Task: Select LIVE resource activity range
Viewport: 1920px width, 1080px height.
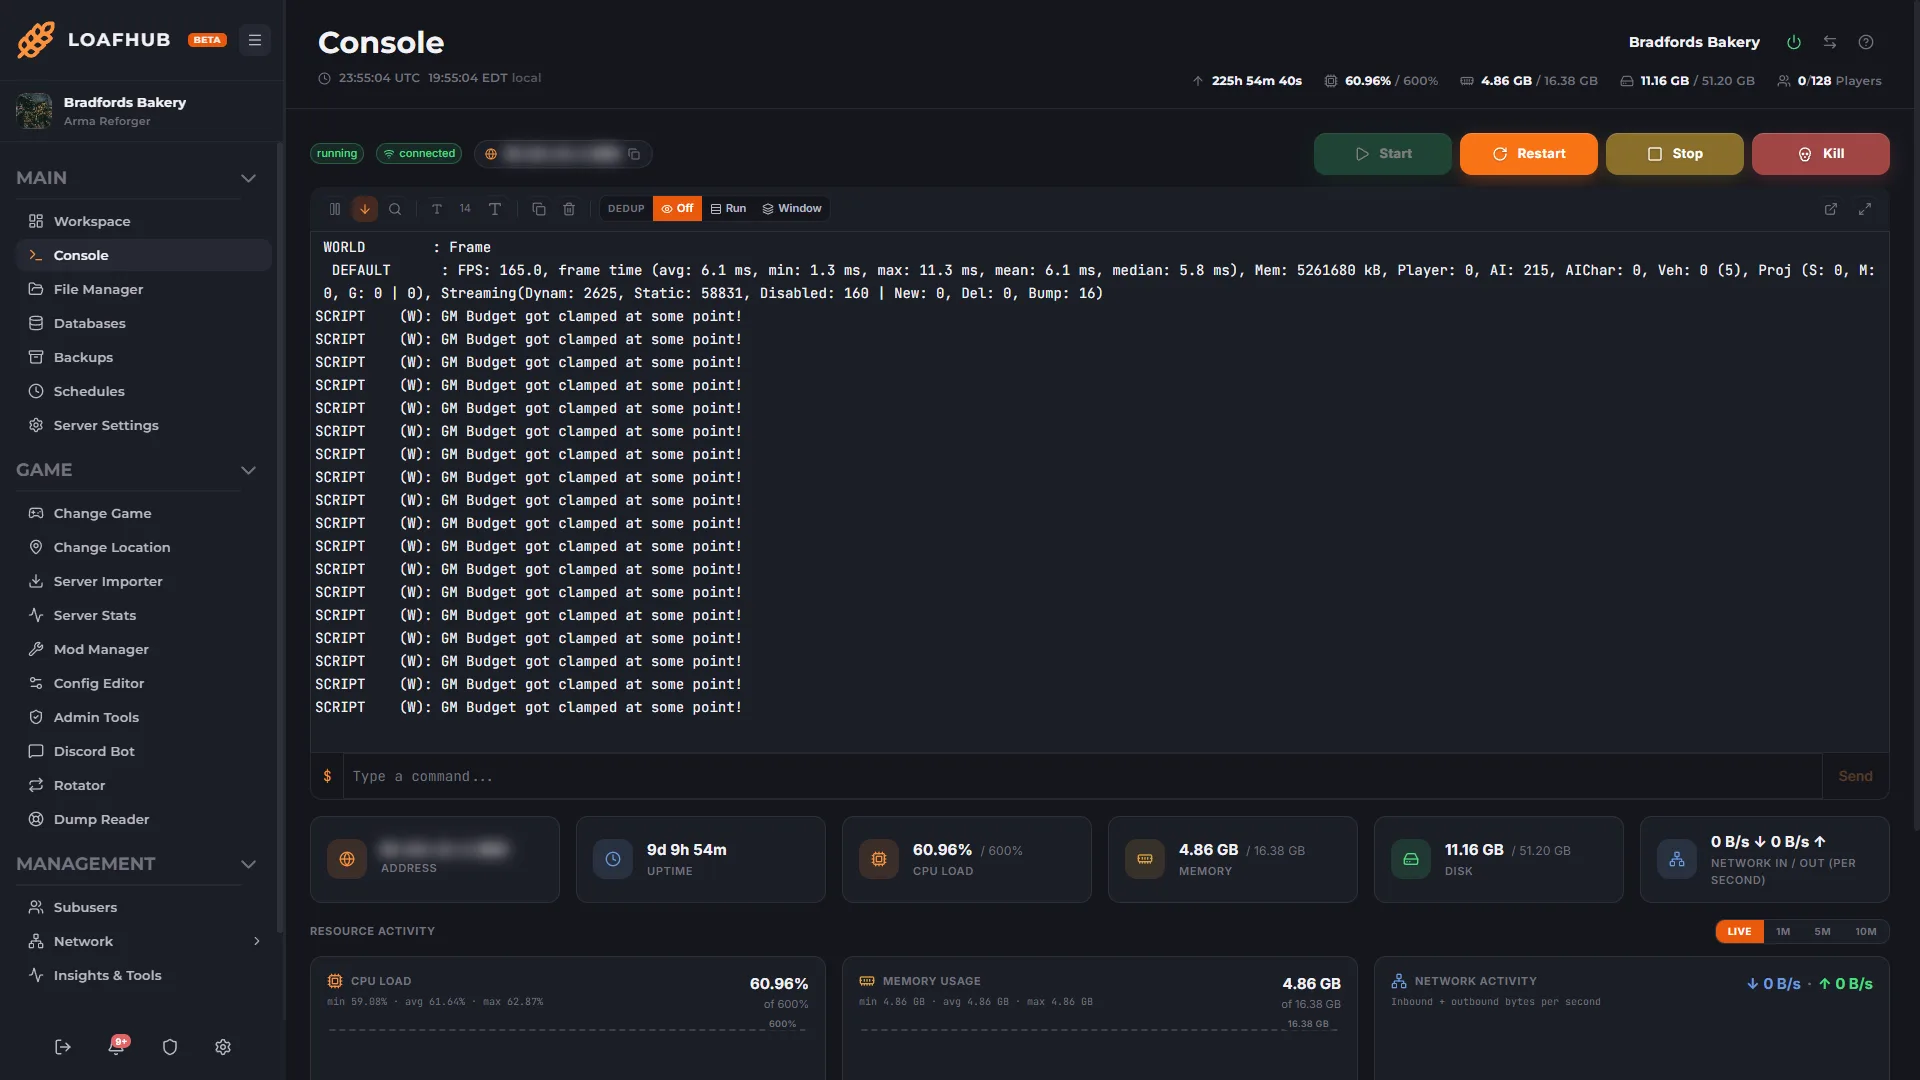Action: pos(1739,931)
